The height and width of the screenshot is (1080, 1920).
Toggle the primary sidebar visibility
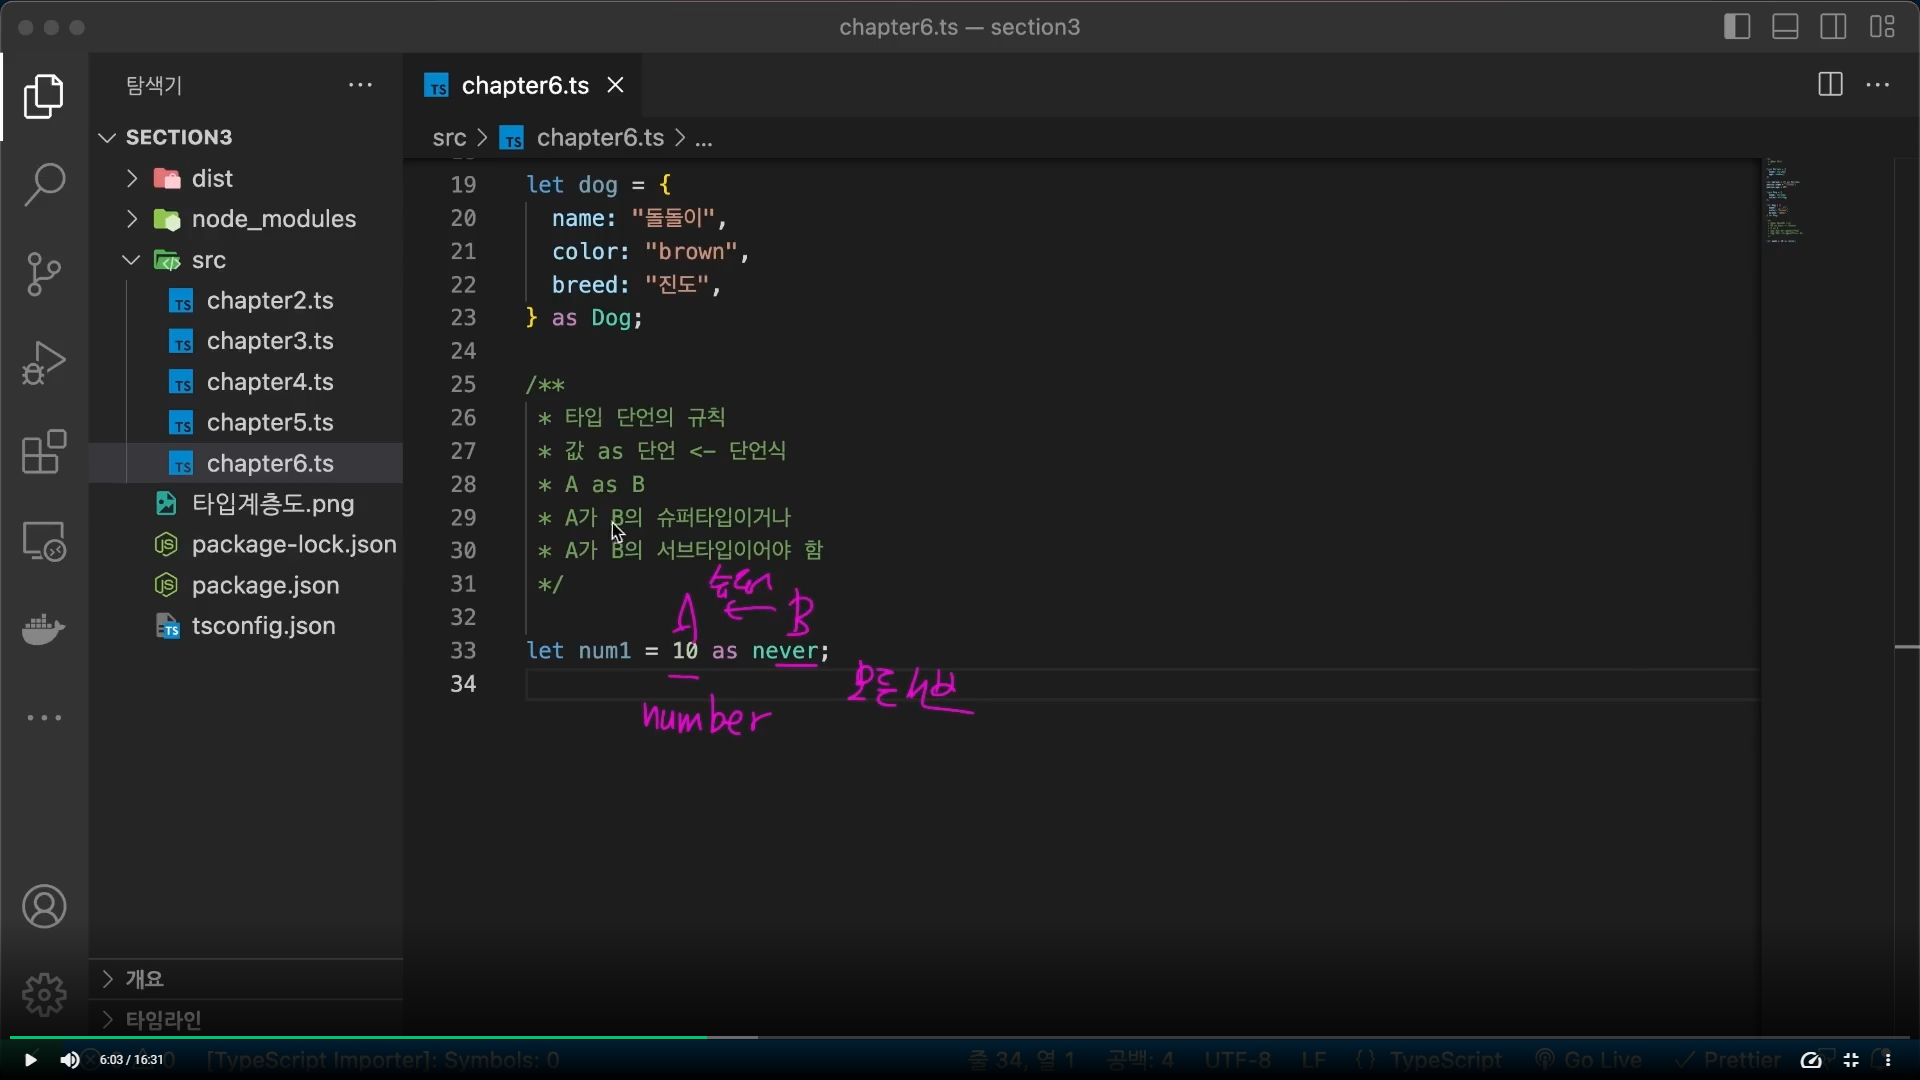1737,27
